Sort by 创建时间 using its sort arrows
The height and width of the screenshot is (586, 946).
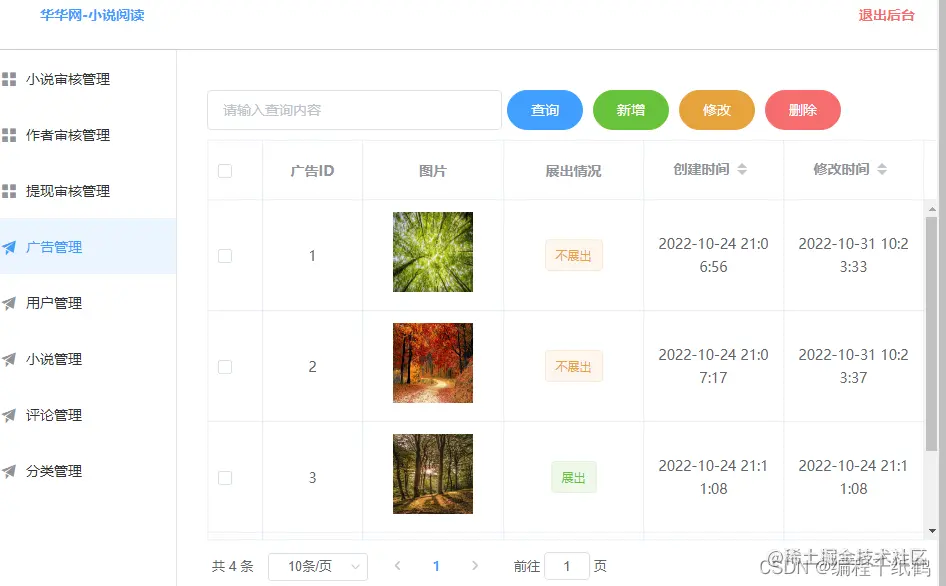pos(742,170)
